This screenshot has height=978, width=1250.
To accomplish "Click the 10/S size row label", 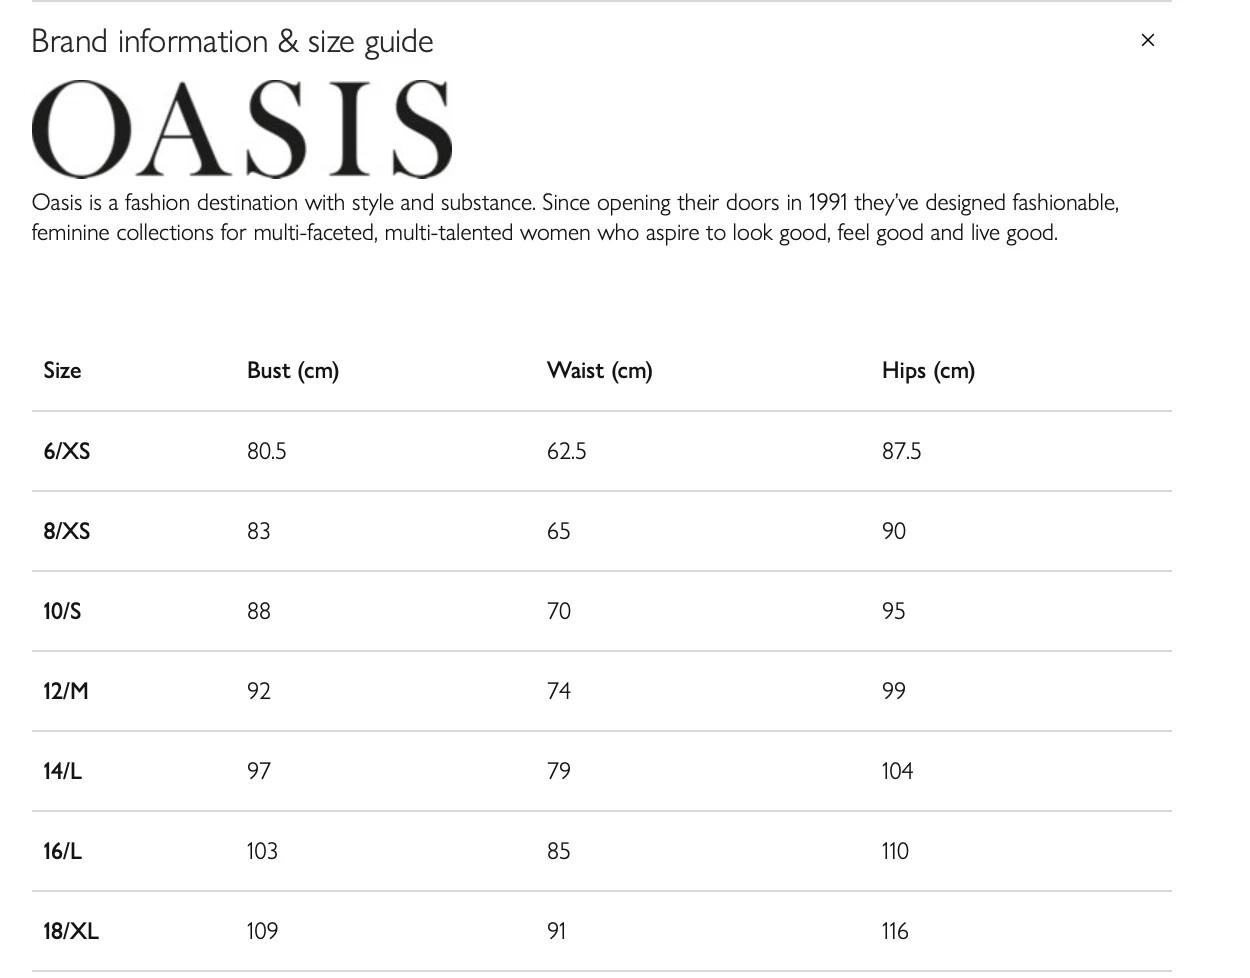I will pos(62,611).
